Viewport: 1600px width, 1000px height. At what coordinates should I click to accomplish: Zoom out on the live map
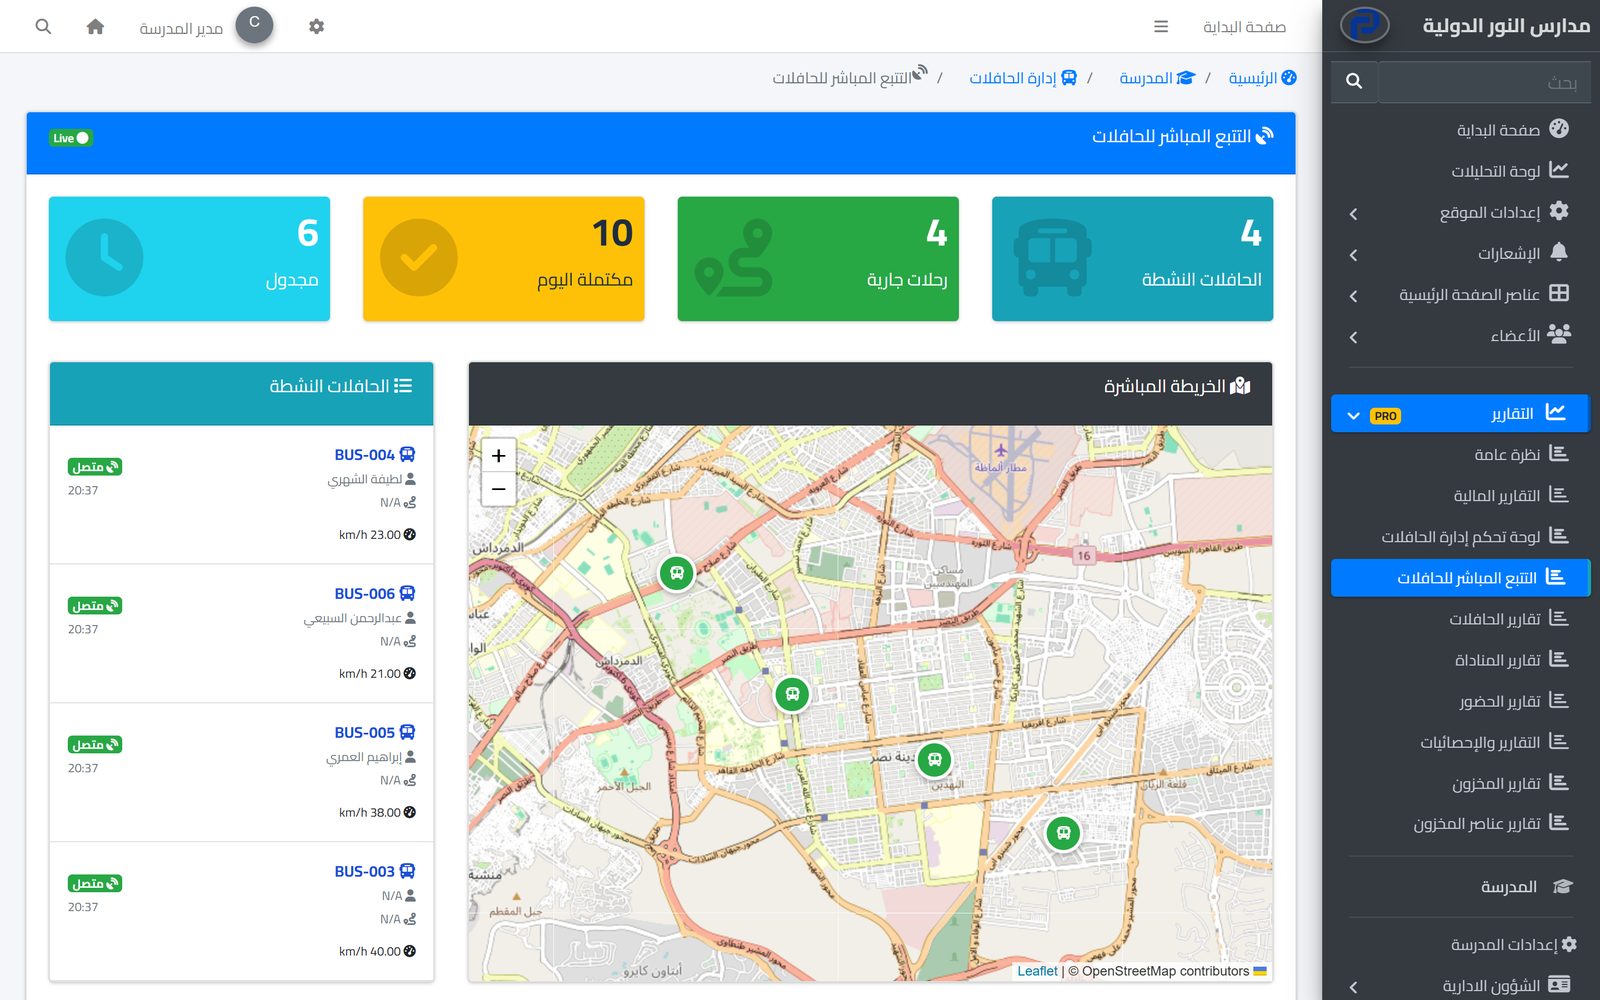[x=498, y=489]
